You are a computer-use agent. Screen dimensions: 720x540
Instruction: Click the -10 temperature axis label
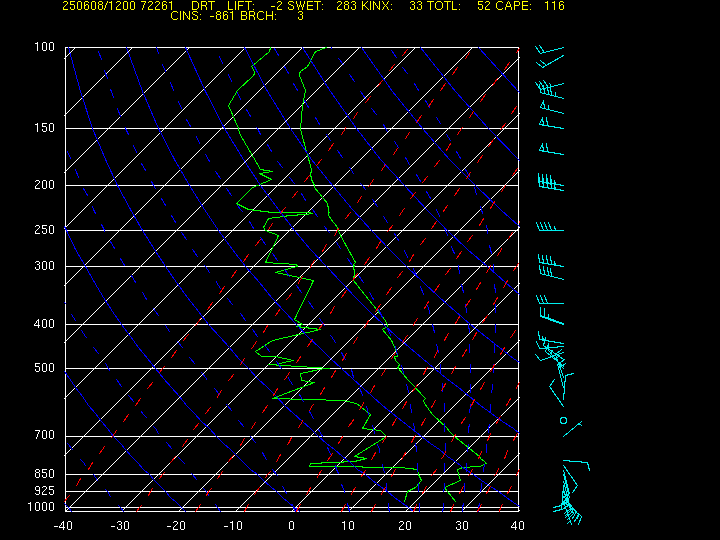coord(233,526)
